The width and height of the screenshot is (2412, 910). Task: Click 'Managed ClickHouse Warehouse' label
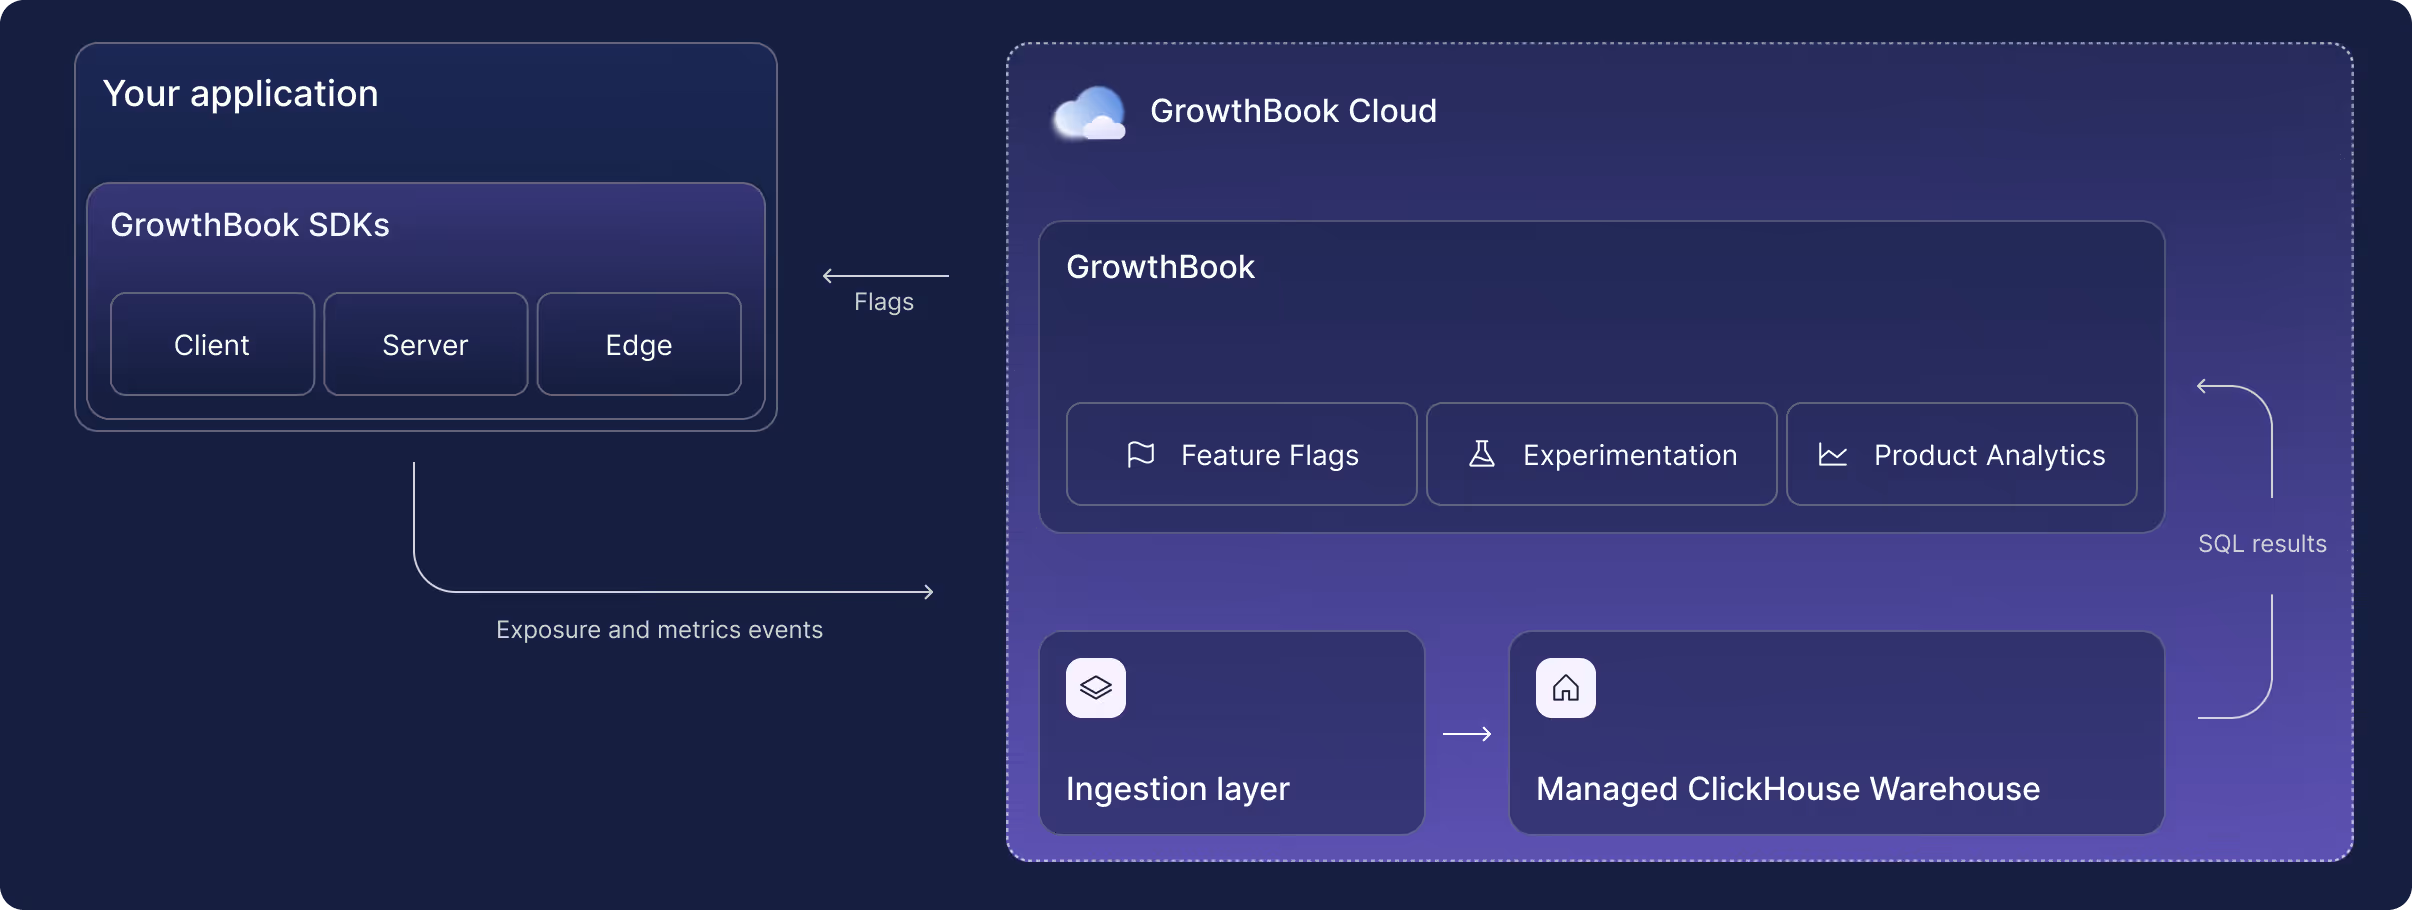[x=1788, y=789]
